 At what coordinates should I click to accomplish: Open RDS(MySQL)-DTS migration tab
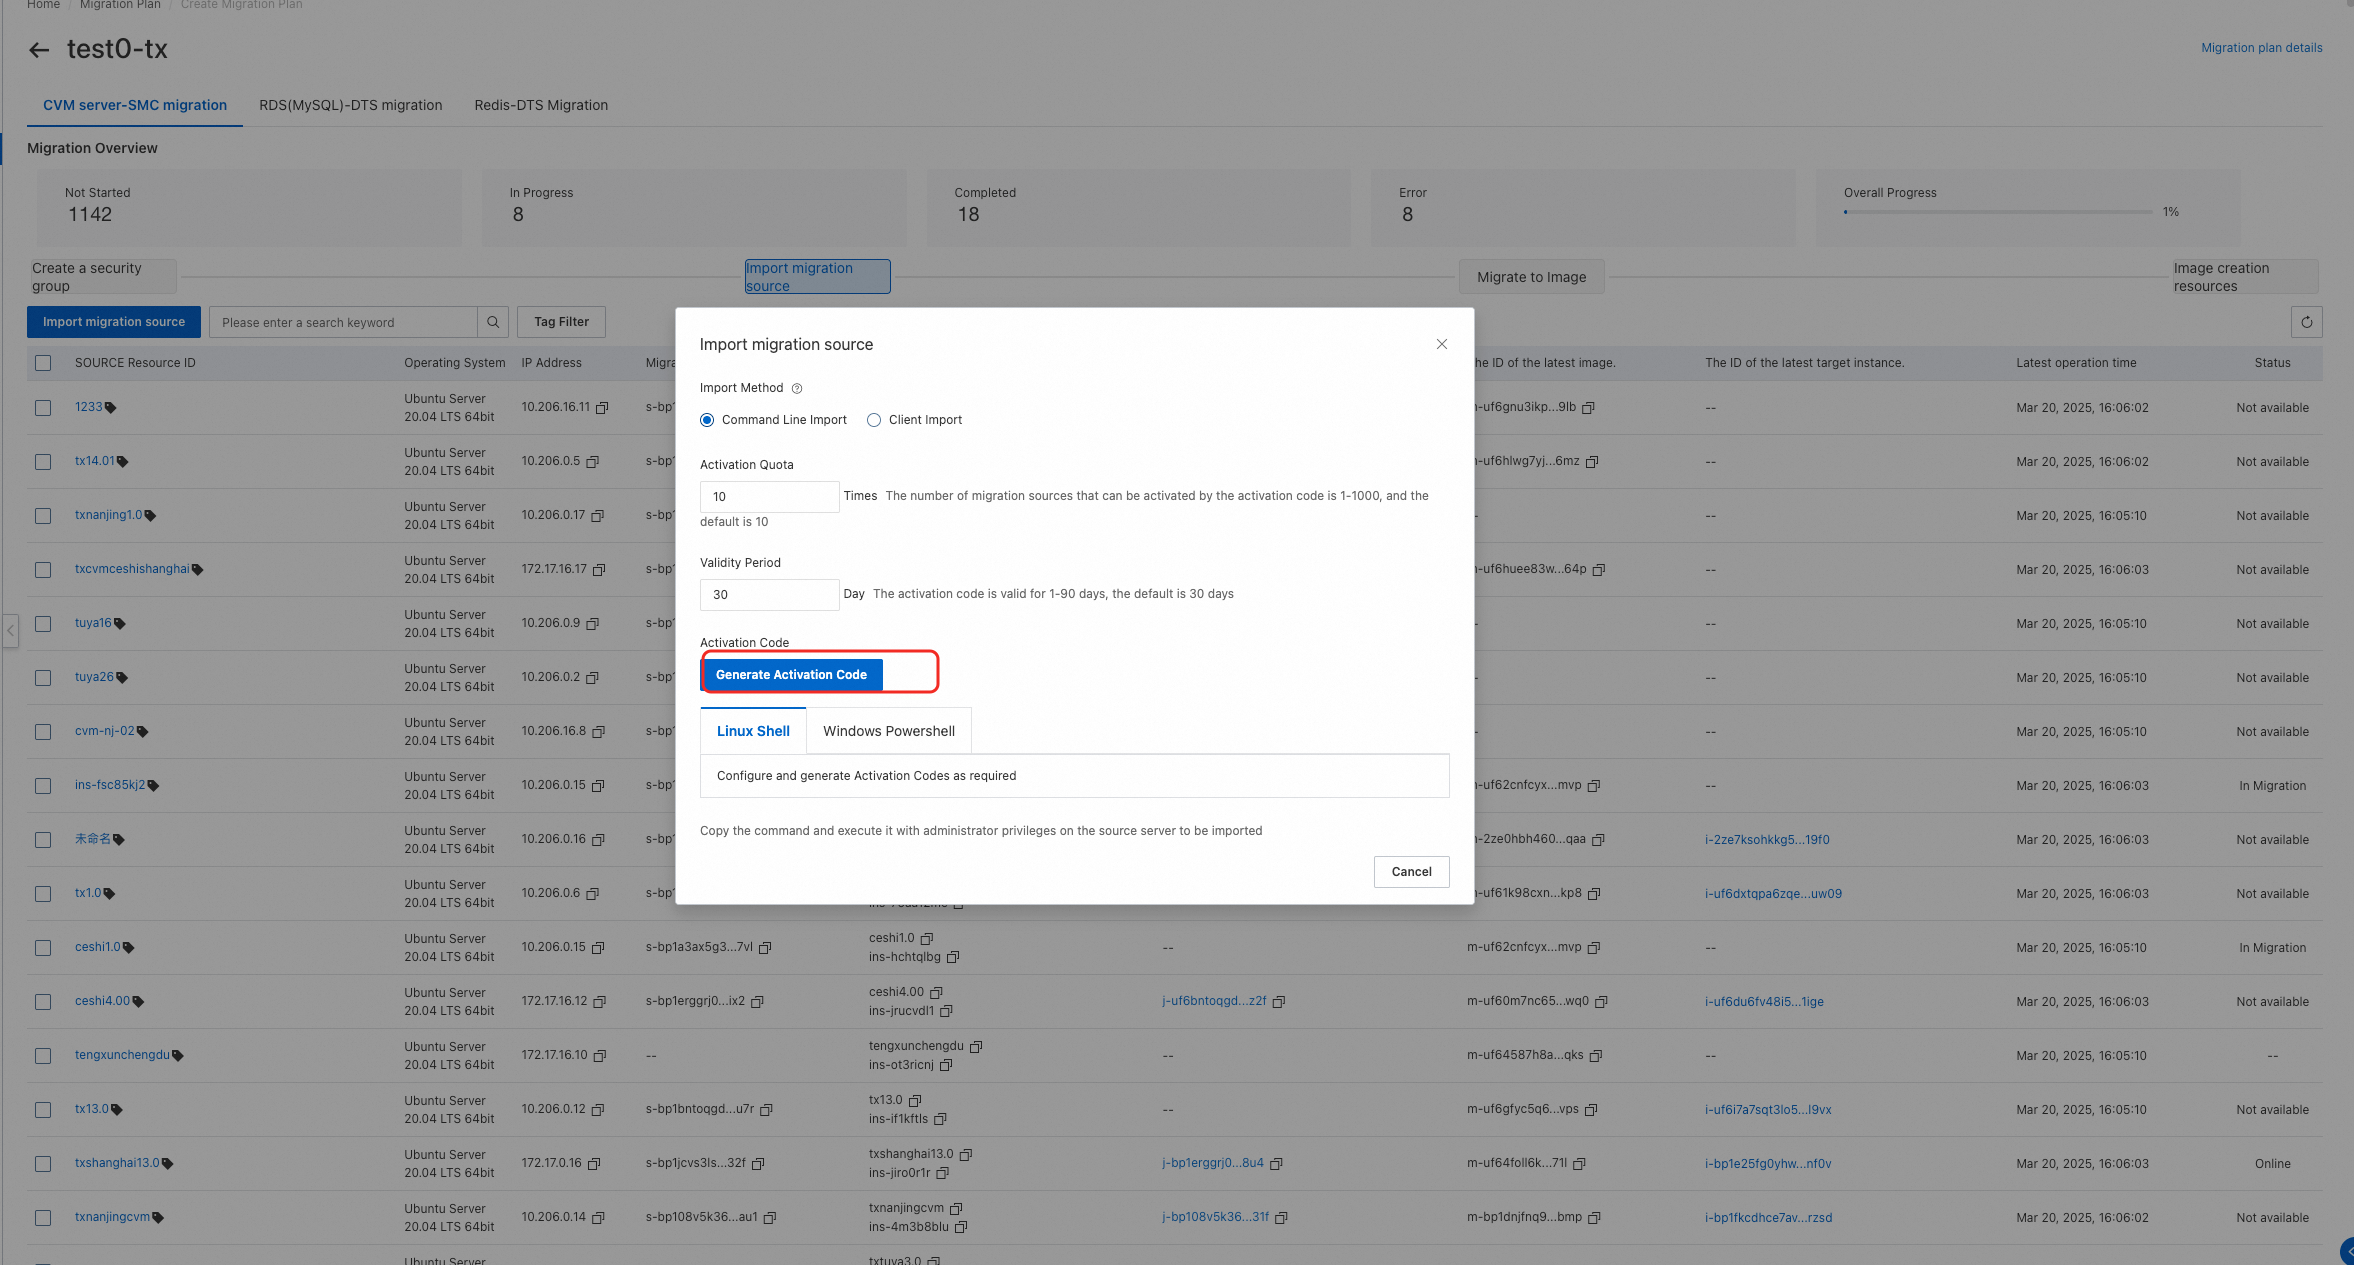(x=350, y=105)
